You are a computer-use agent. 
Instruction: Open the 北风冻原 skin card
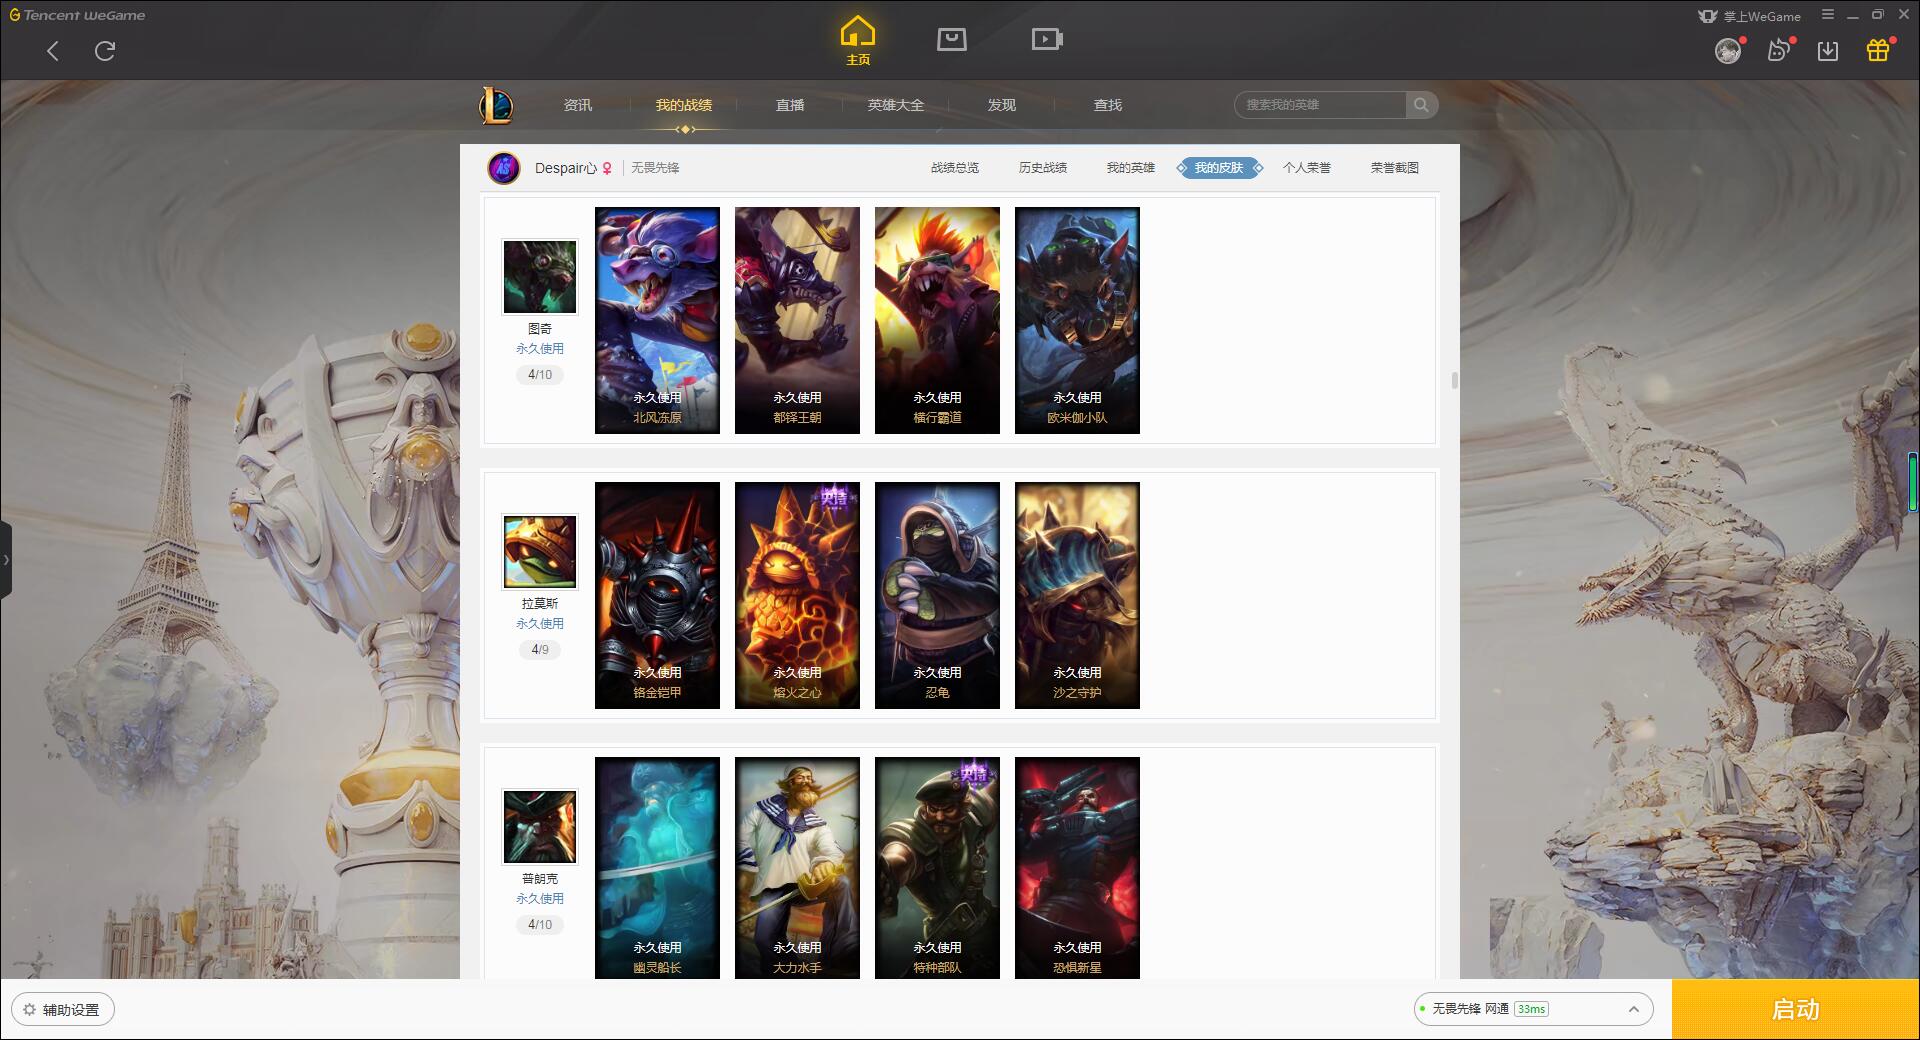coord(657,320)
